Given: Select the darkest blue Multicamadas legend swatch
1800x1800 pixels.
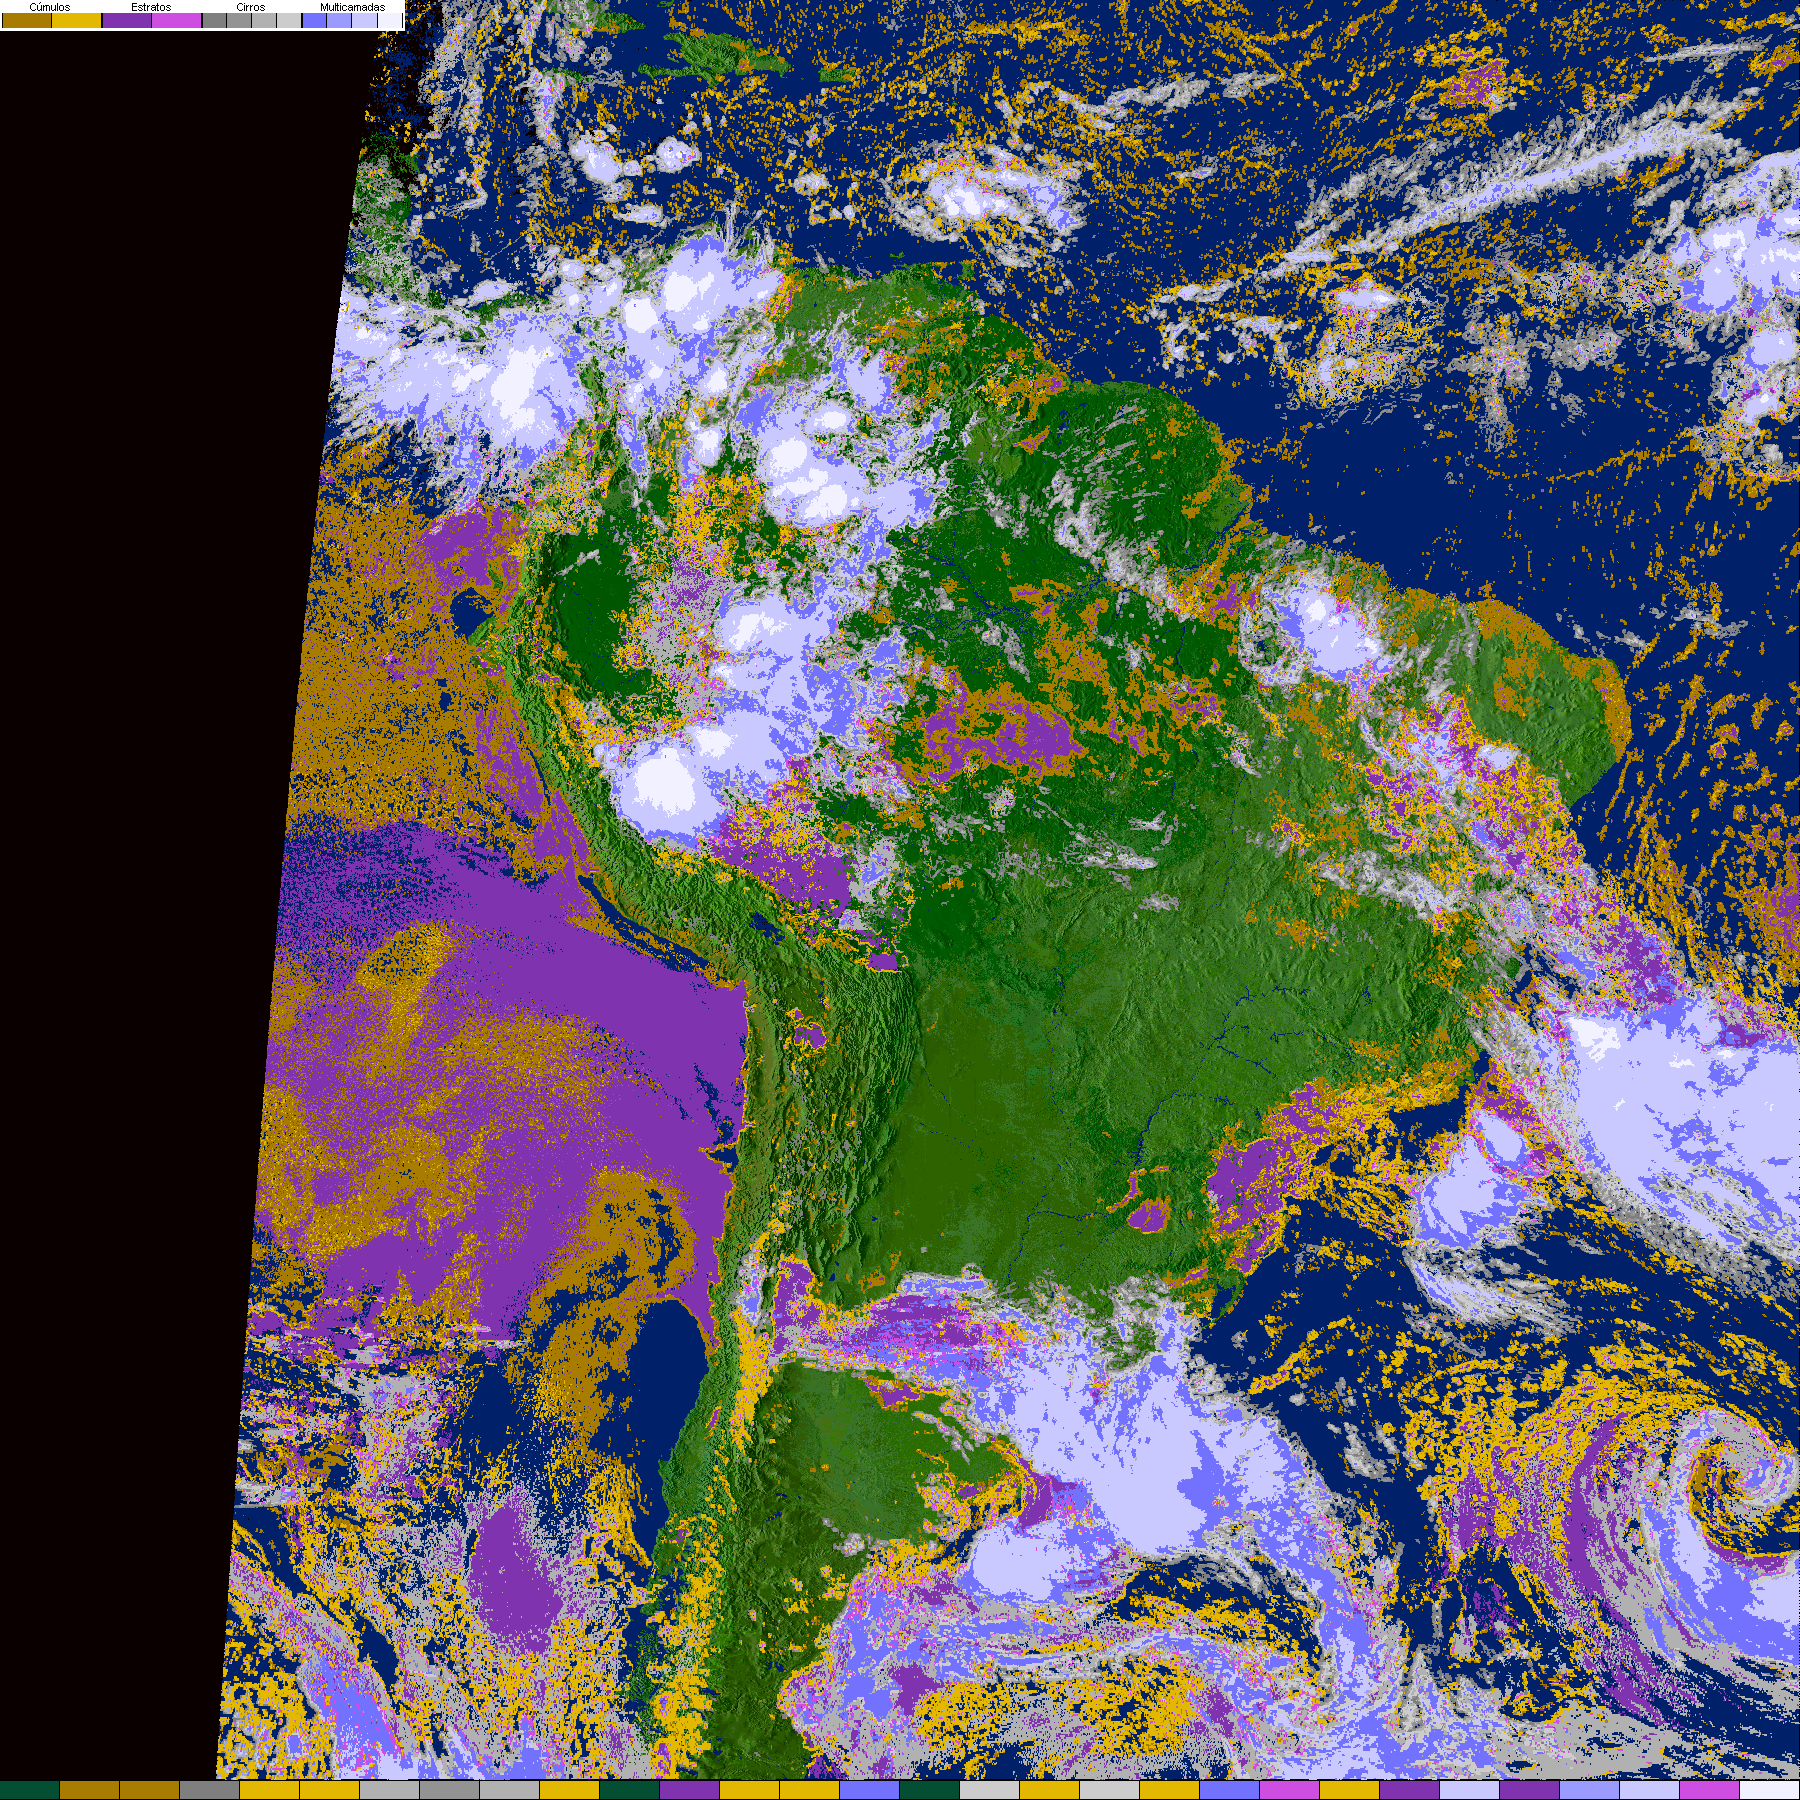Looking at the screenshot, I should [x=314, y=20].
